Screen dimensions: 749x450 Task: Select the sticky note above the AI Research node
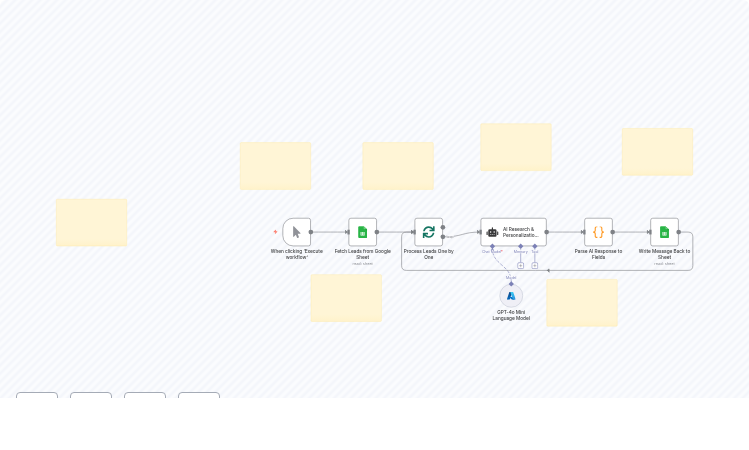(515, 147)
